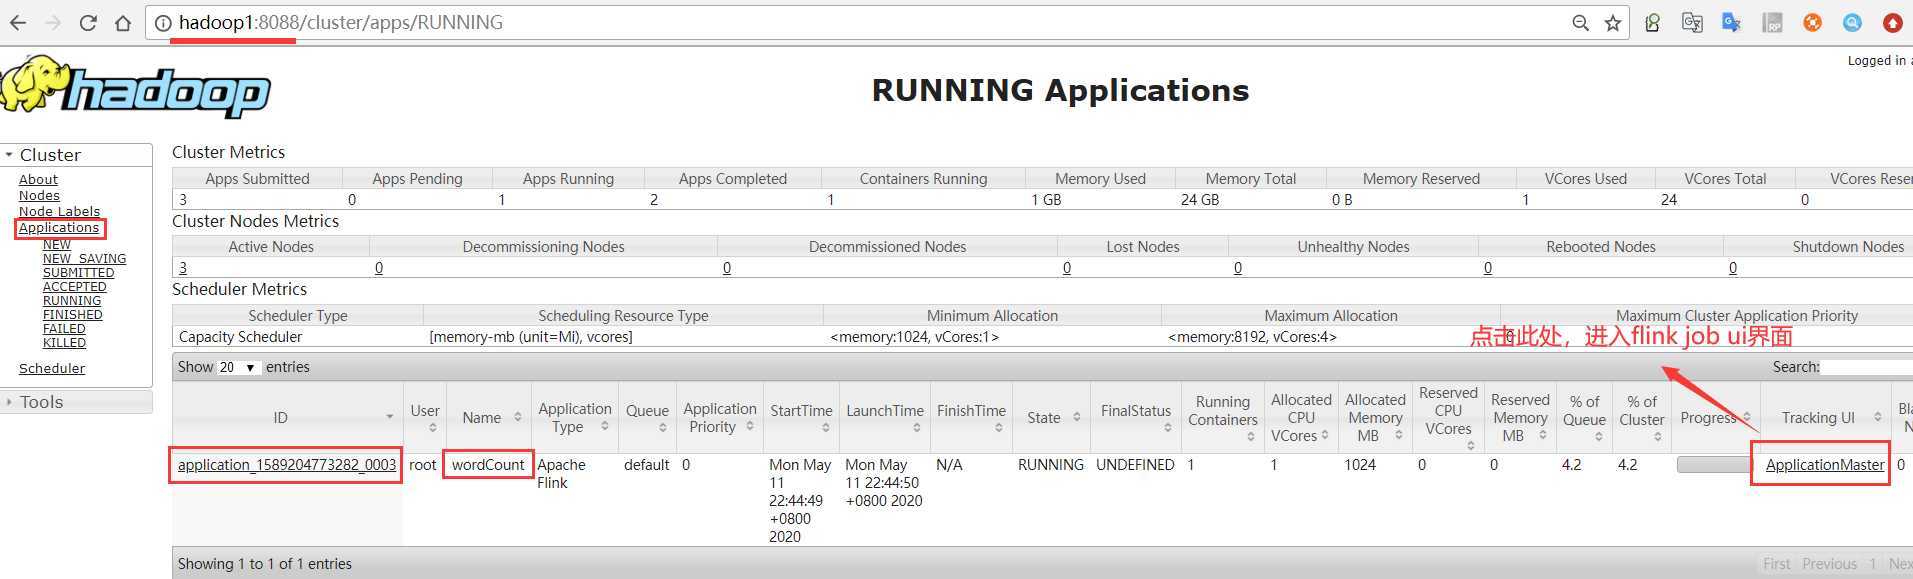This screenshot has height=579, width=1913.
Task: Open the browser home page icon
Action: pos(123,22)
